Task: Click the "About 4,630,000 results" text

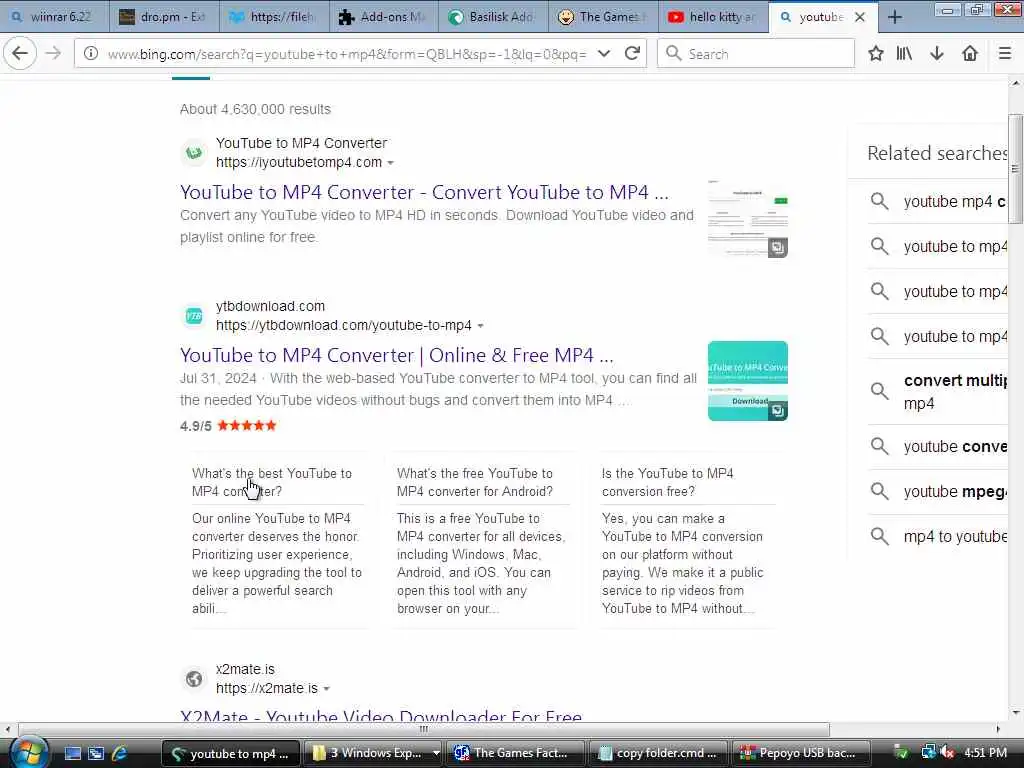Action: pyautogui.click(x=255, y=109)
